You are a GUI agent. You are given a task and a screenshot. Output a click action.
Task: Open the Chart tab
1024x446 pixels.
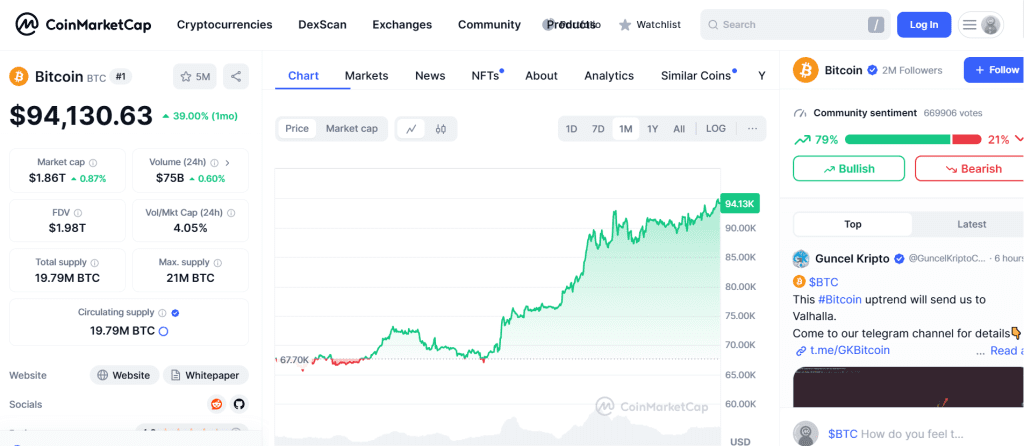(303, 76)
